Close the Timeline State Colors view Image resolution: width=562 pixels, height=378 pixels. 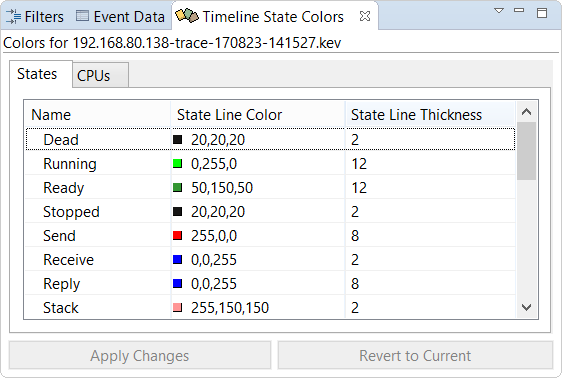365,16
